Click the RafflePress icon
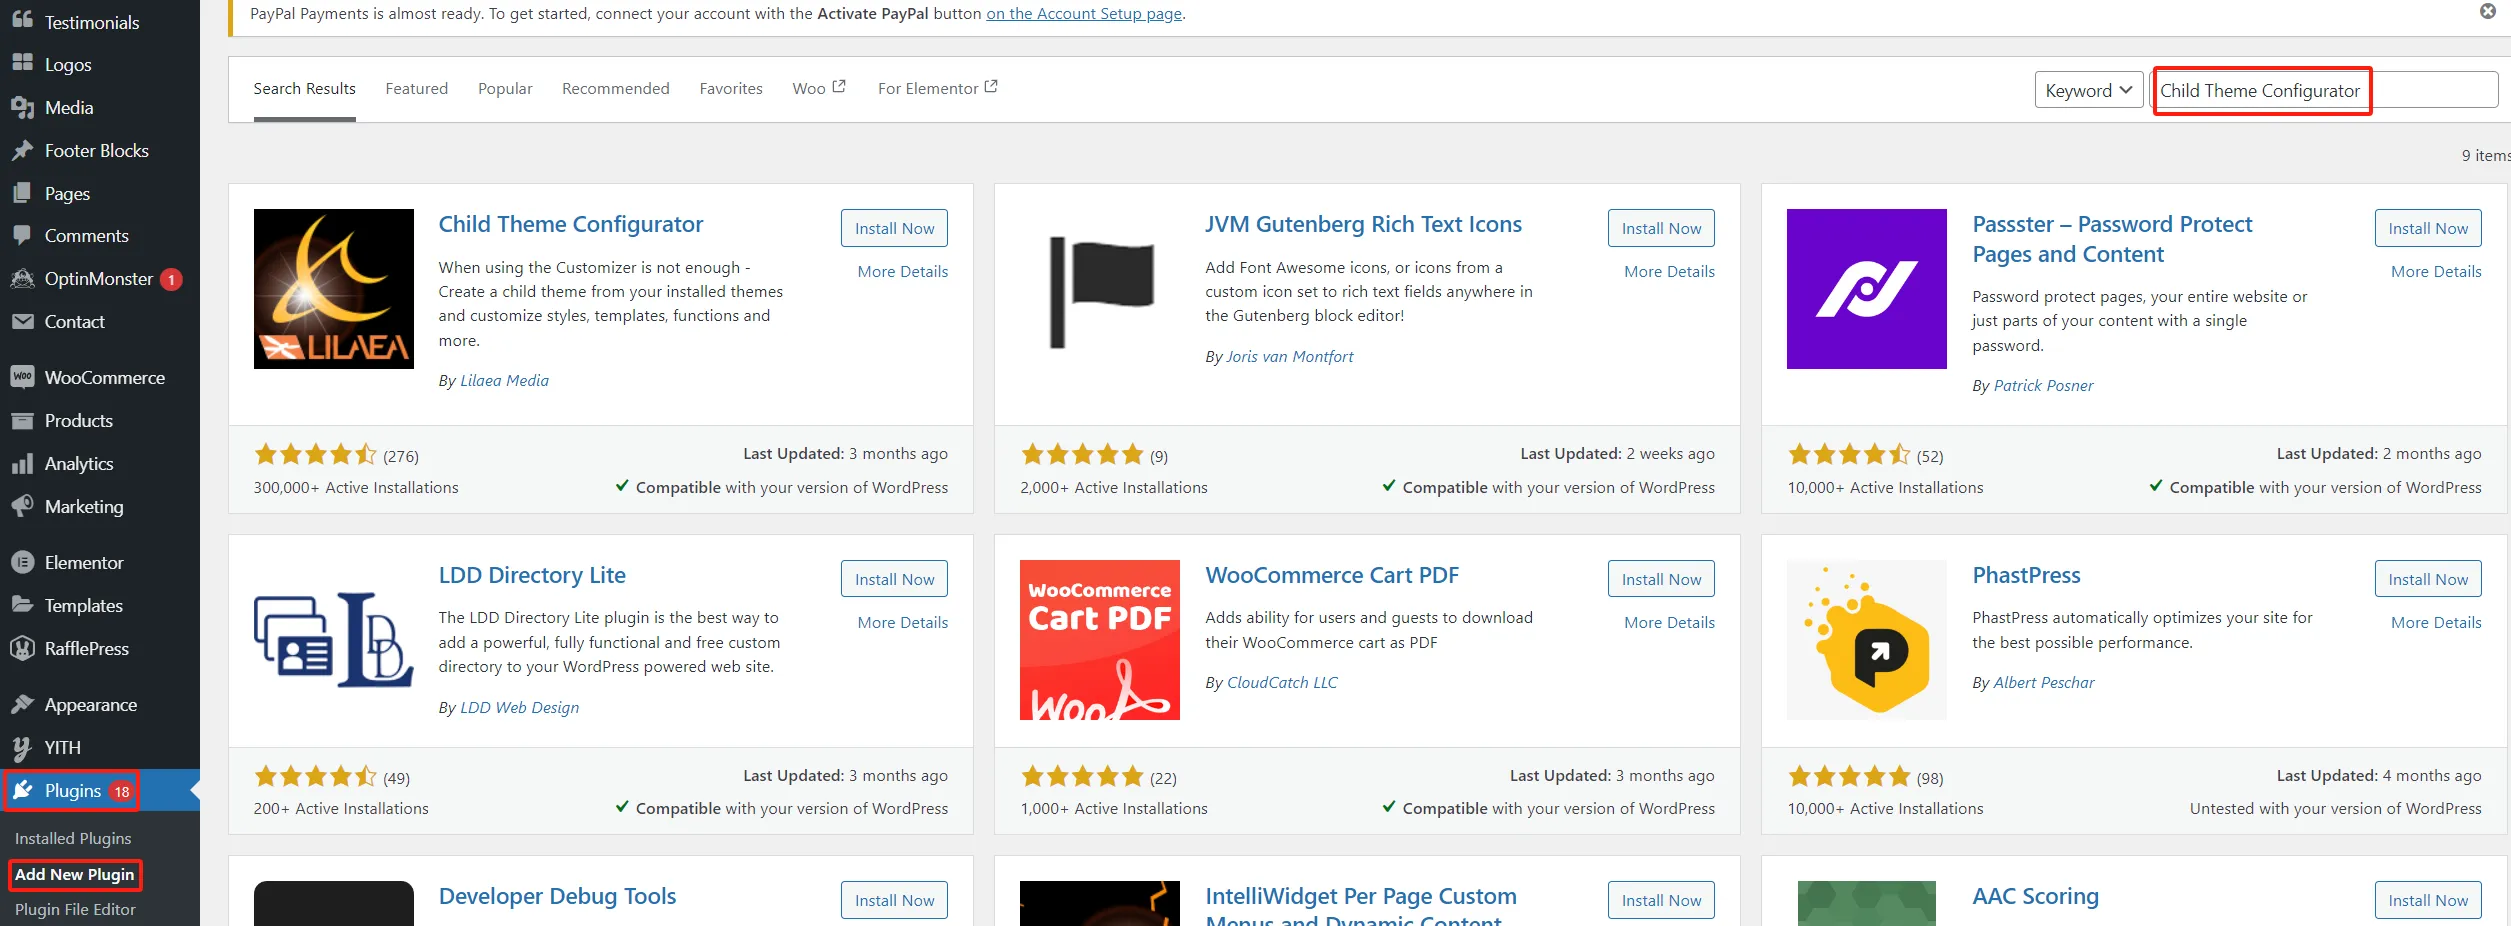The height and width of the screenshot is (926, 2511). [22, 649]
